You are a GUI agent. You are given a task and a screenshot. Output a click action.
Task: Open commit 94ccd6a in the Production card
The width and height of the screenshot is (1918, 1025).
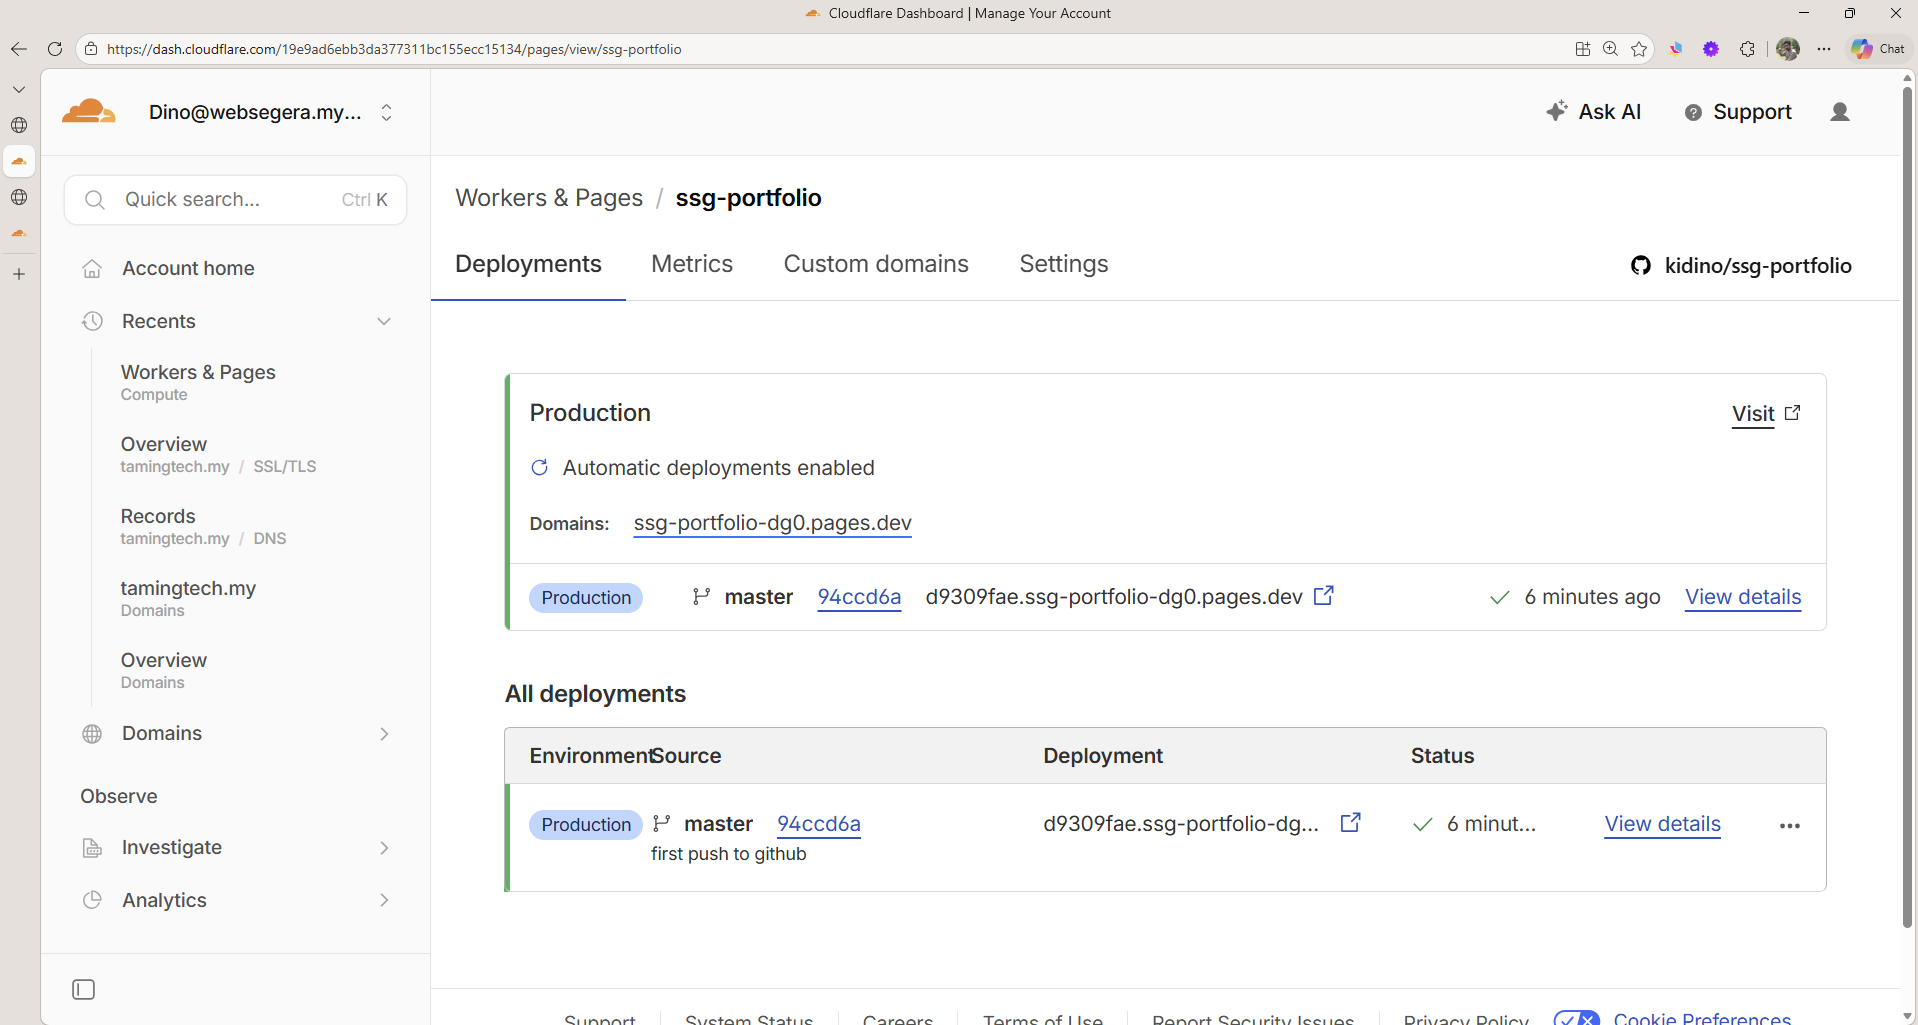[859, 597]
